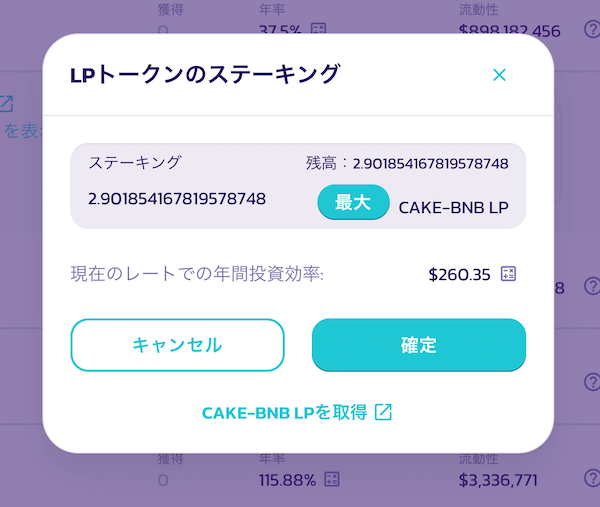This screenshot has height=507, width=600.
Task: Click the external-link icon behind dialog's left edge
Action: pyautogui.click(x=7, y=104)
